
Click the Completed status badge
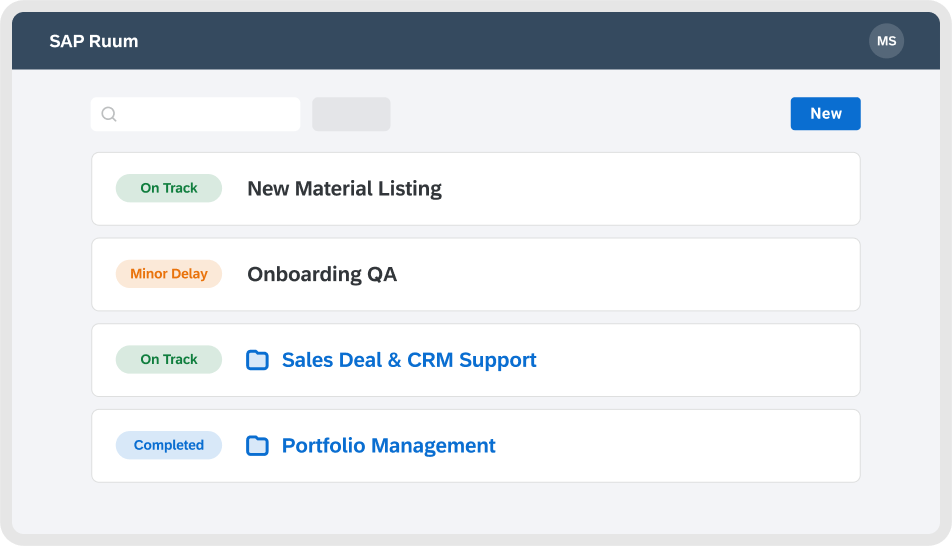coord(169,446)
